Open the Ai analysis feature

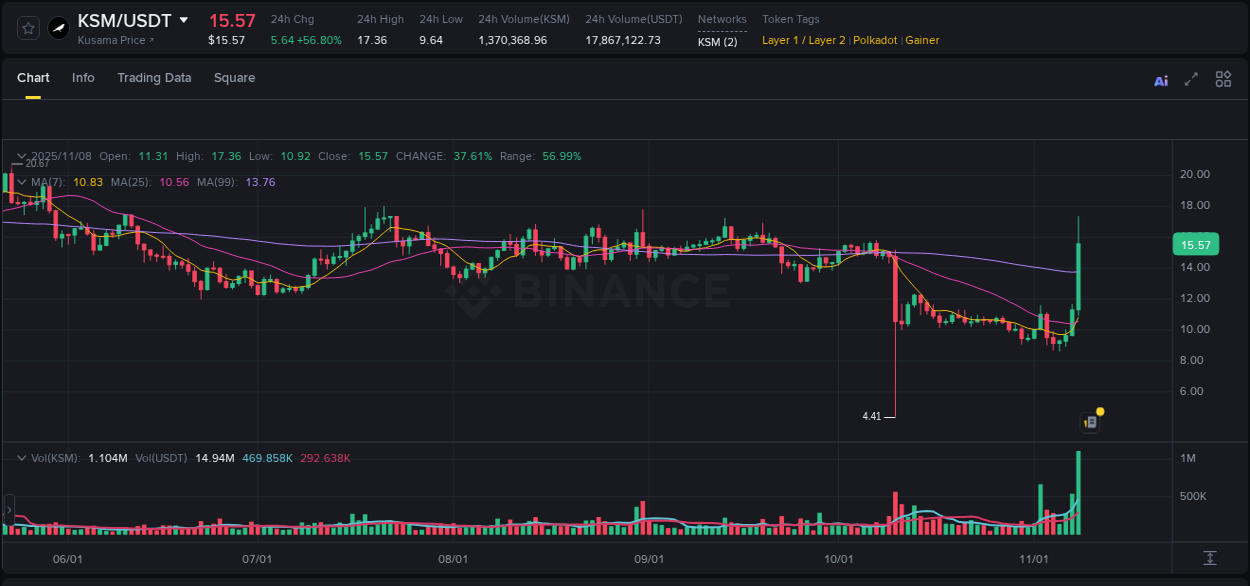(1161, 79)
